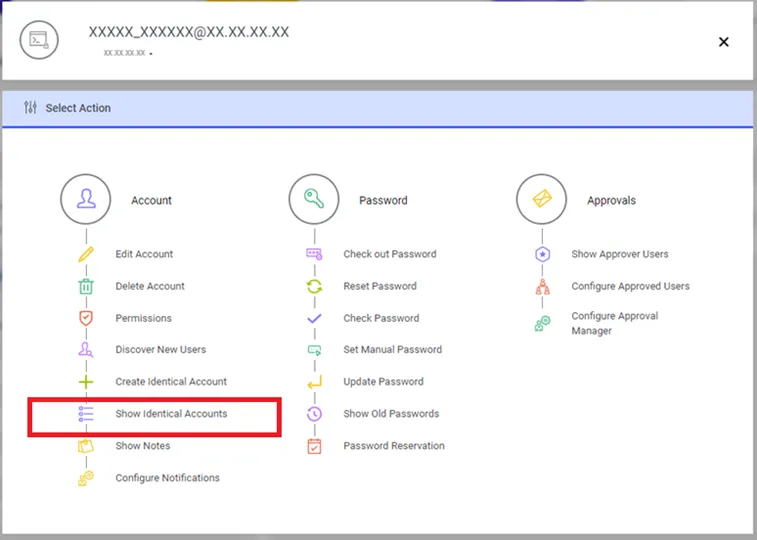The image size is (757, 540).
Task: Click the circular arrows Reset Password icon
Action: 314,286
